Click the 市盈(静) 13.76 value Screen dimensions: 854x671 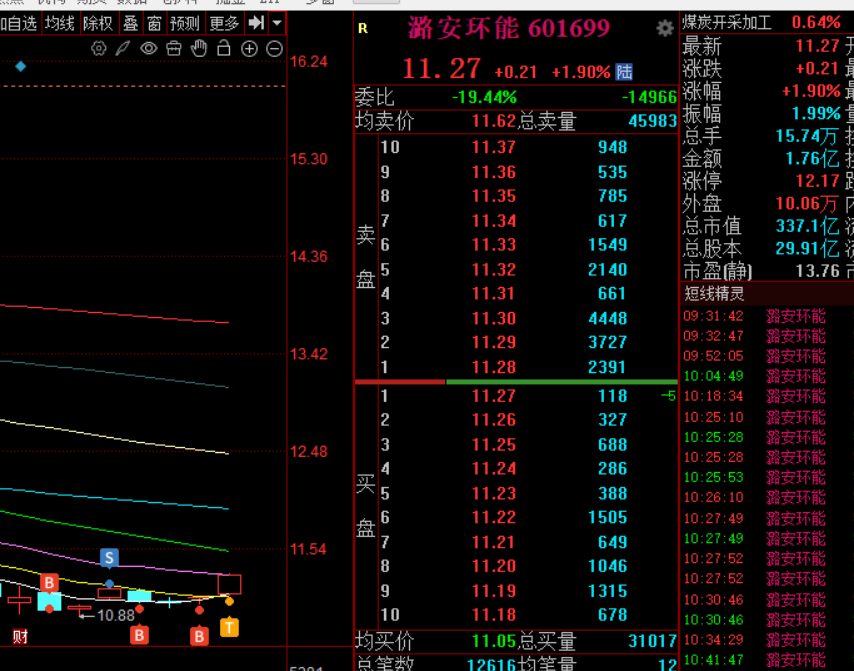818,271
